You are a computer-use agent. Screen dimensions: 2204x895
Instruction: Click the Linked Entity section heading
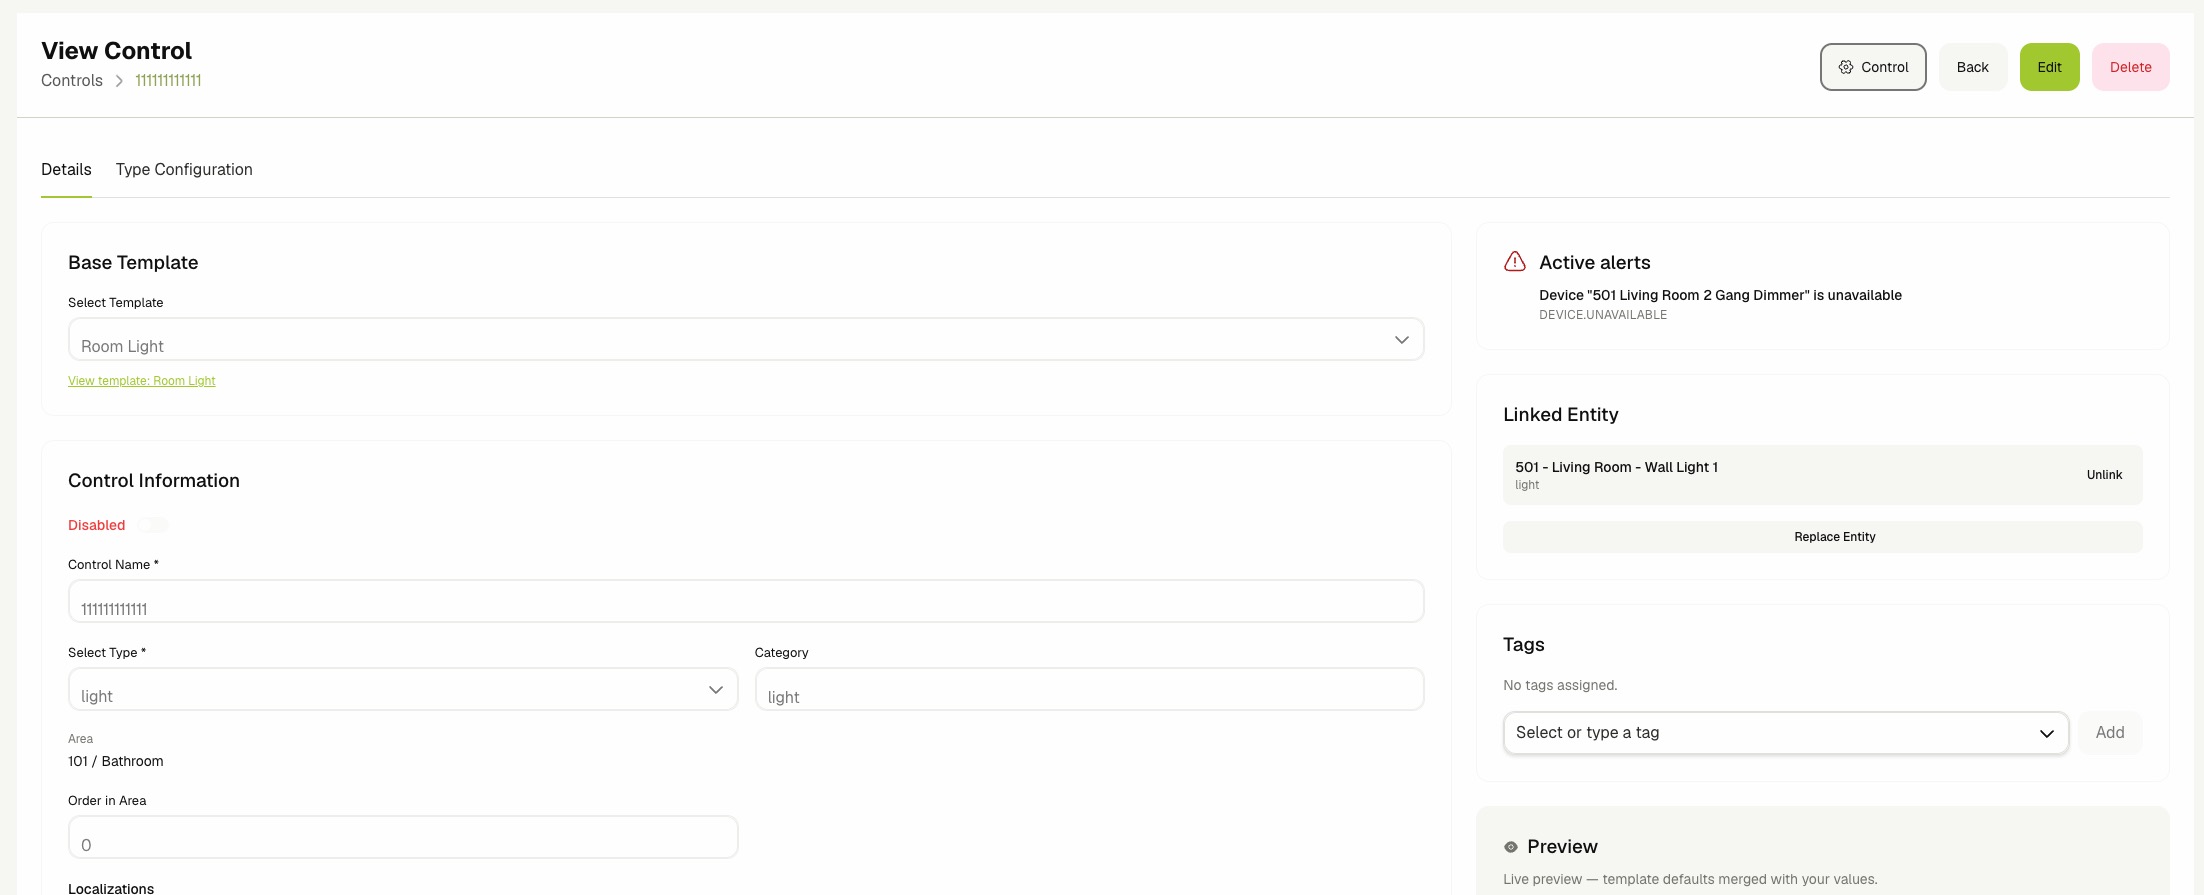pyautogui.click(x=1560, y=414)
